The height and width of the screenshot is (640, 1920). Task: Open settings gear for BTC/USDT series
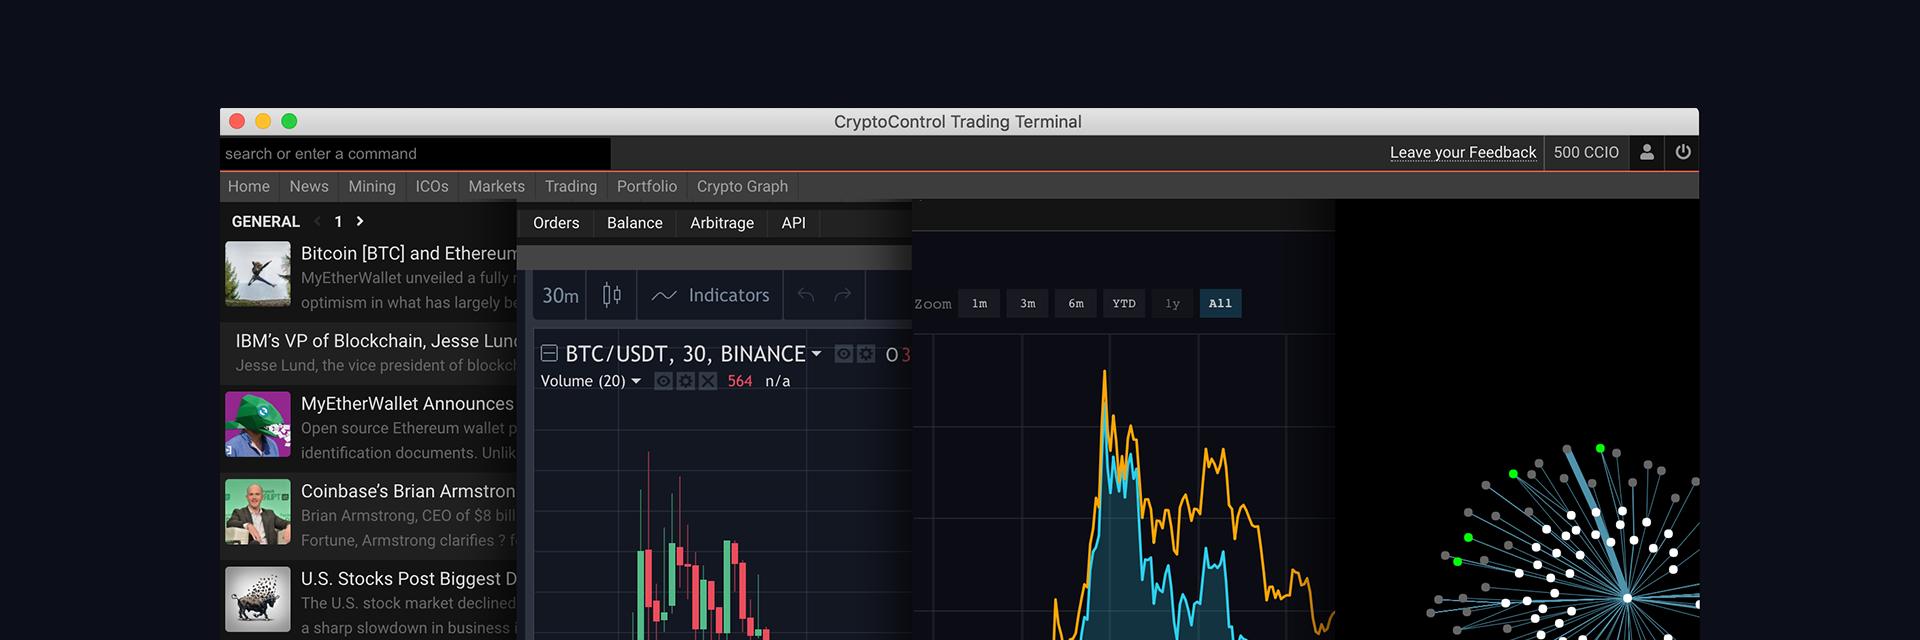point(866,354)
